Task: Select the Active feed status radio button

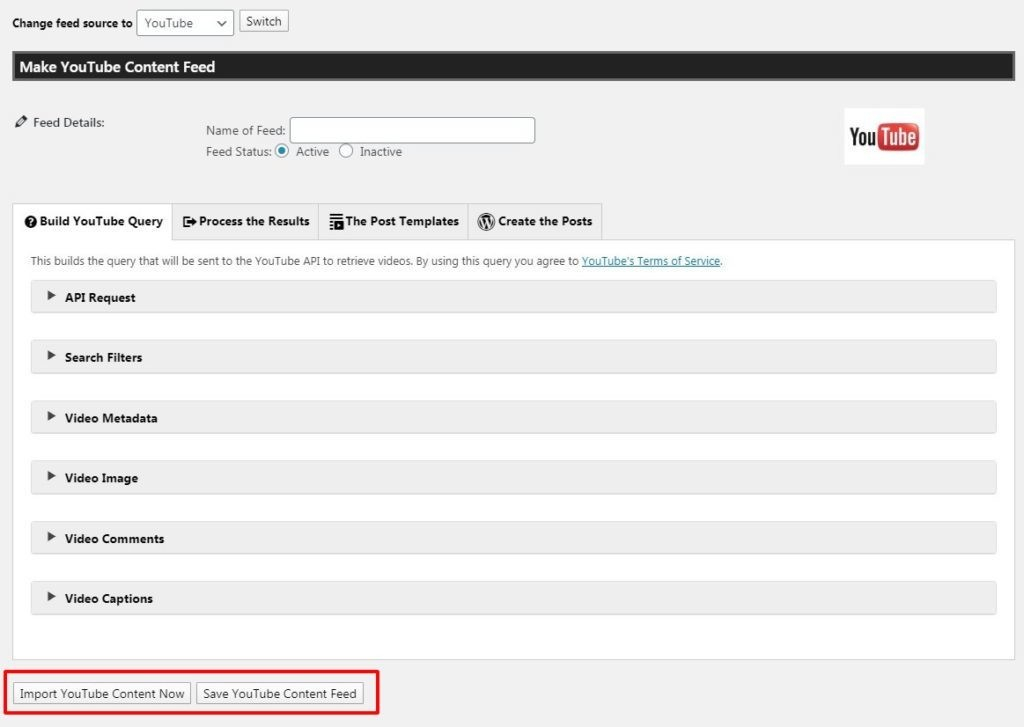Action: [x=282, y=151]
